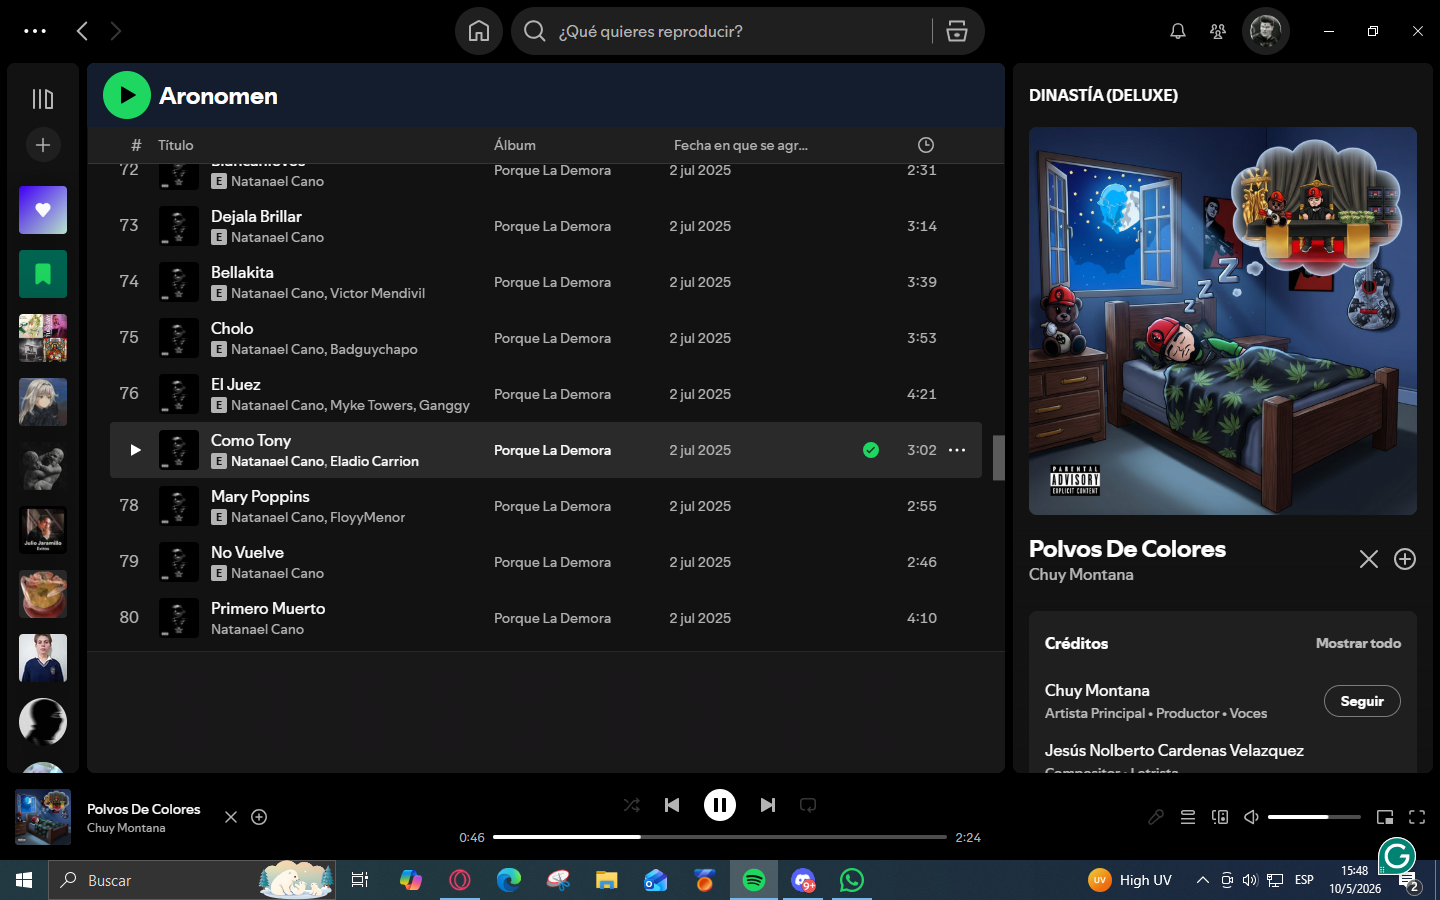Skip to the previous track
The height and width of the screenshot is (900, 1440).
(x=672, y=805)
